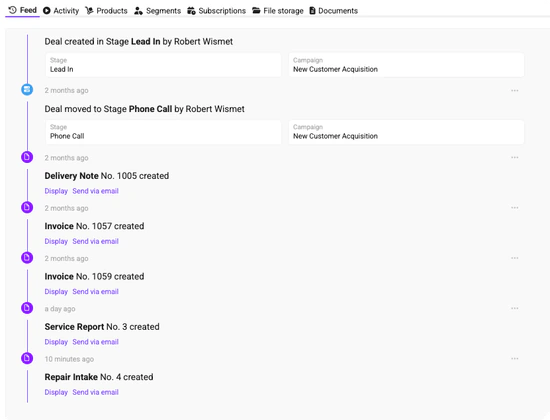Click the Repair Intake document timeline icon
Screen dimensions: 550x420
(27, 358)
